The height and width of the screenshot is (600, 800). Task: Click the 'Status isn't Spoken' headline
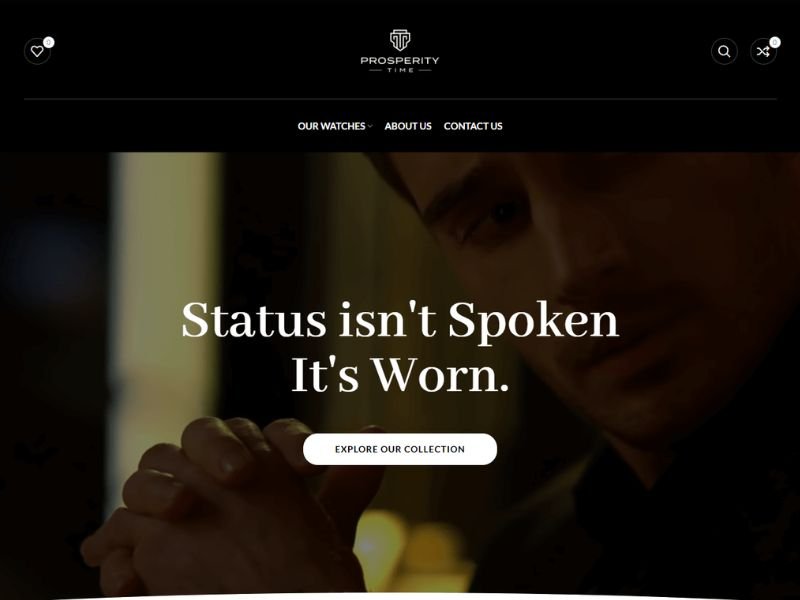pyautogui.click(x=400, y=319)
